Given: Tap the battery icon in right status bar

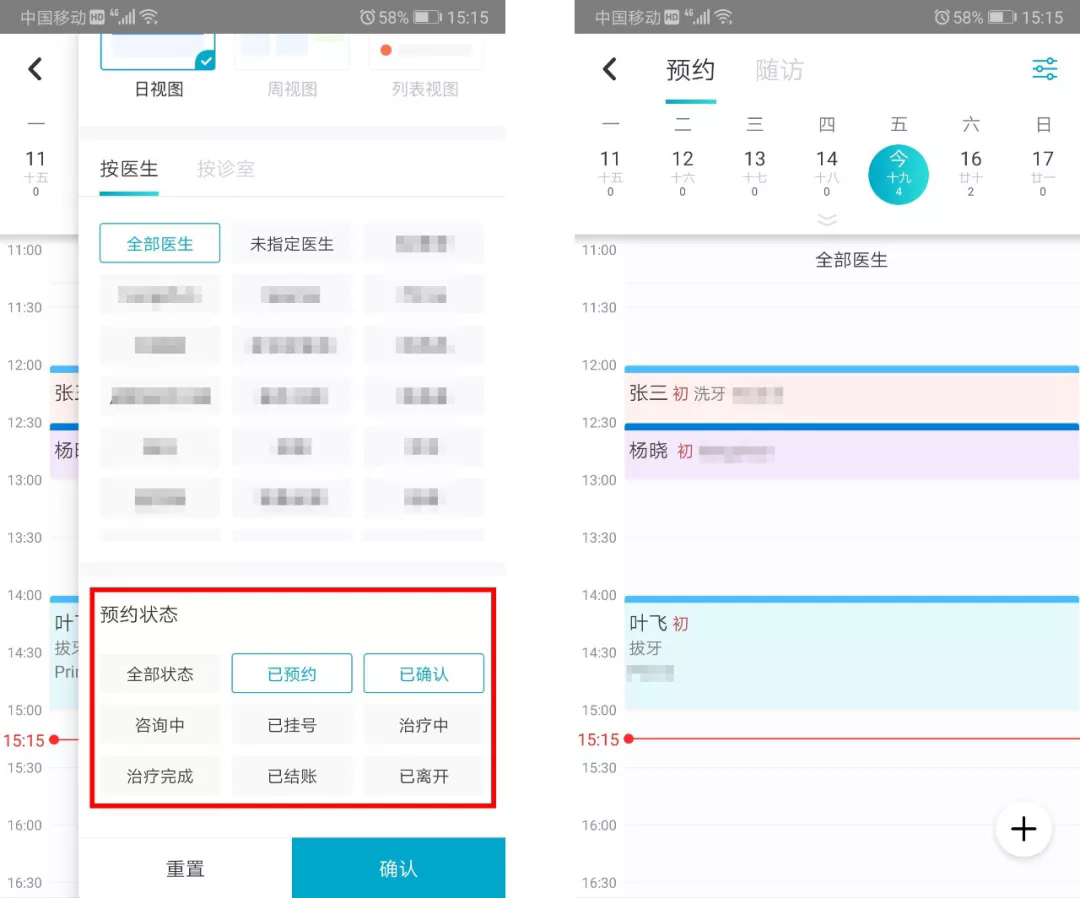Looking at the screenshot, I should tap(1003, 17).
